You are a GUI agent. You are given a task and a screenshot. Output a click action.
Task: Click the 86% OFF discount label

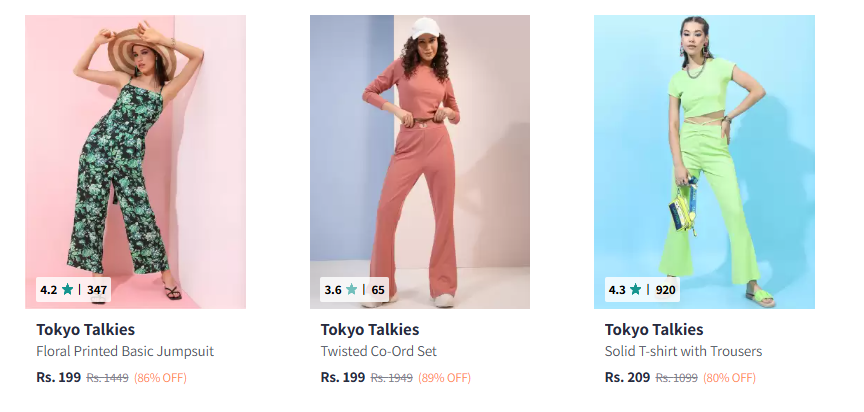(x=160, y=378)
